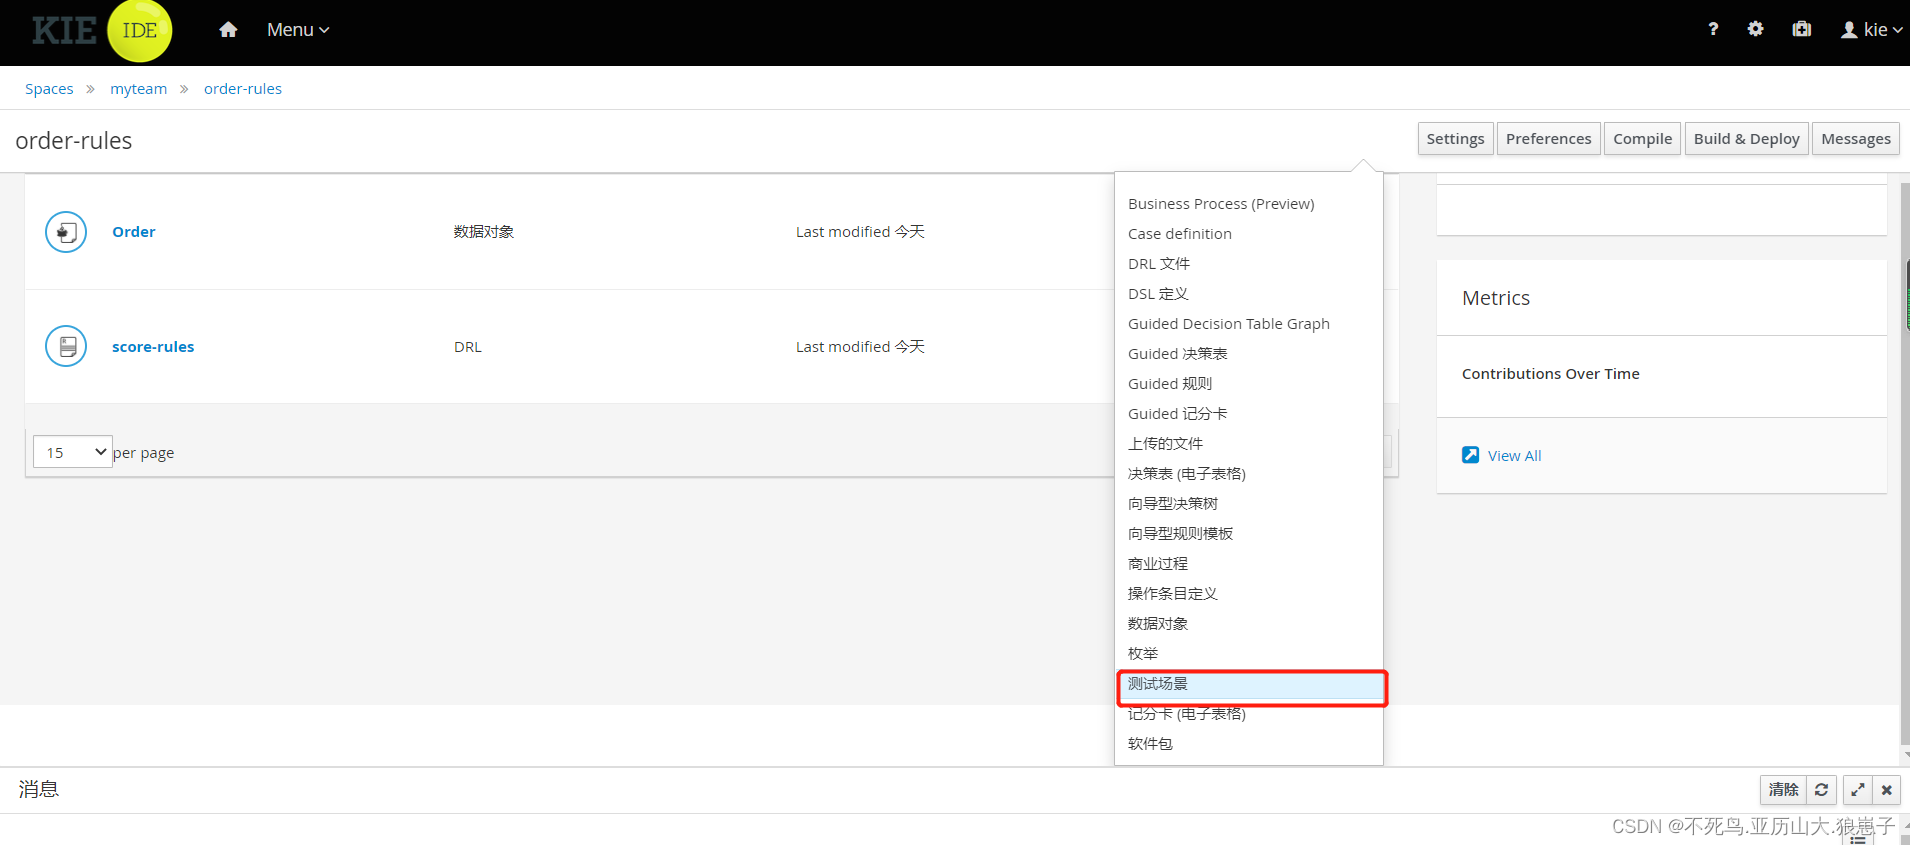Image resolution: width=1910 pixels, height=845 pixels.
Task: Open the Menu dropdown
Action: point(298,30)
